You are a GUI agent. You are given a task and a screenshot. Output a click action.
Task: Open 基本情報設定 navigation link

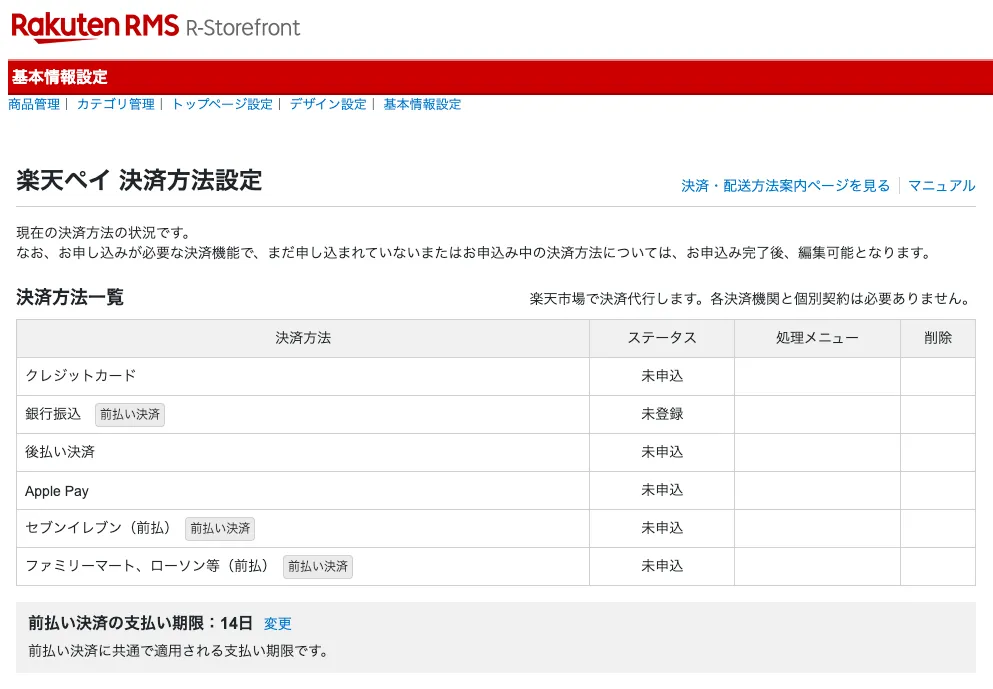click(x=422, y=104)
